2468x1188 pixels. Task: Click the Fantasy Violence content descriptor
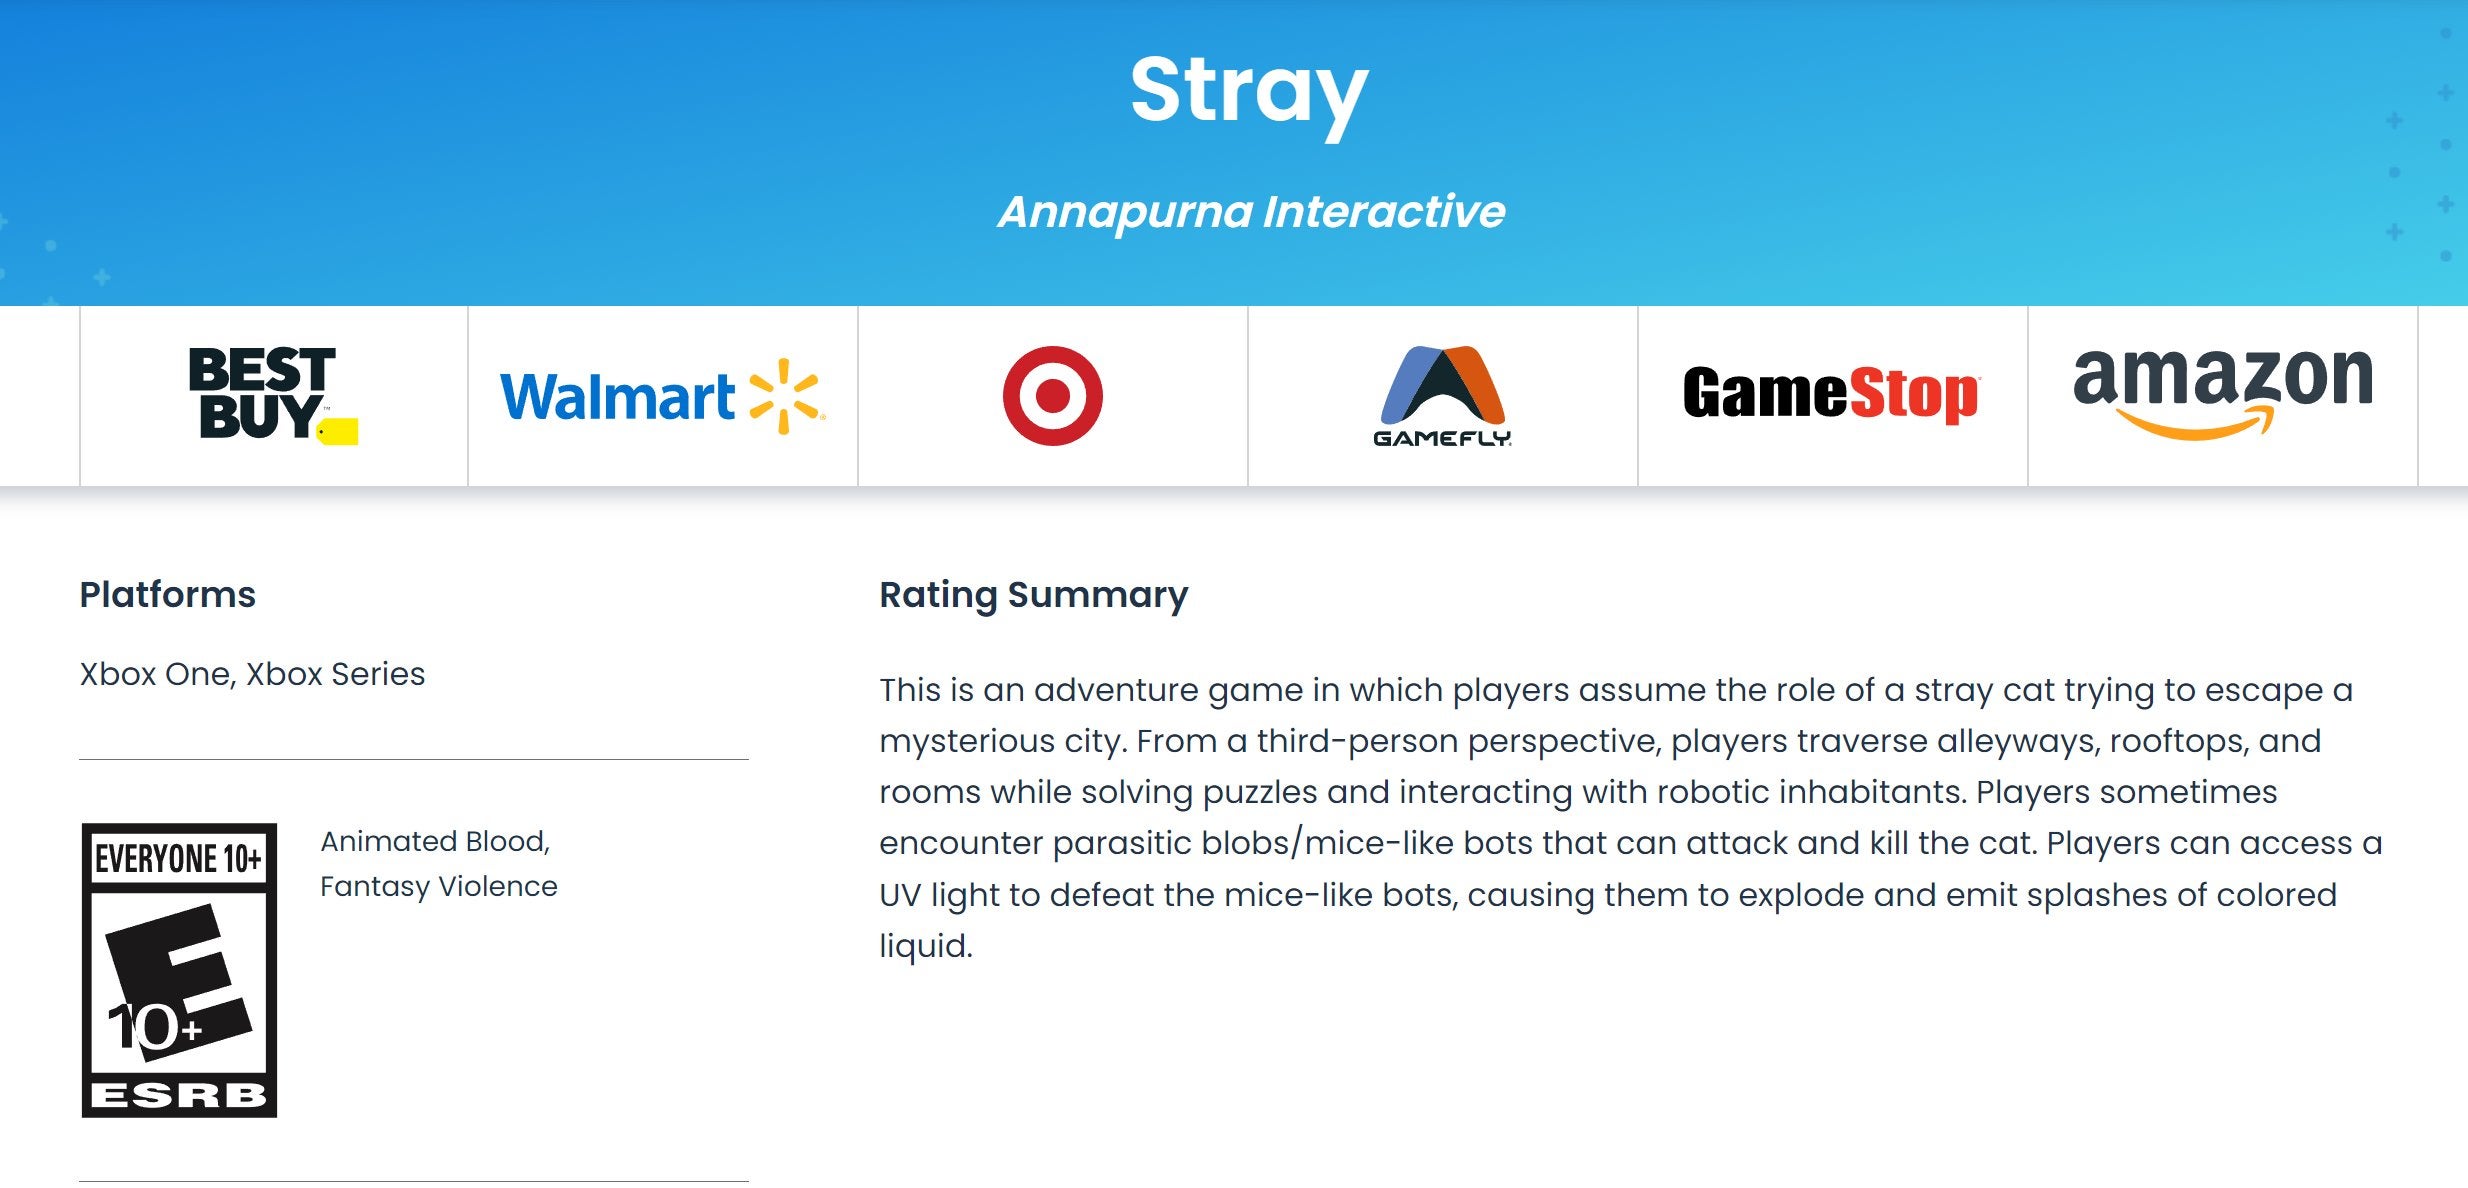[438, 886]
